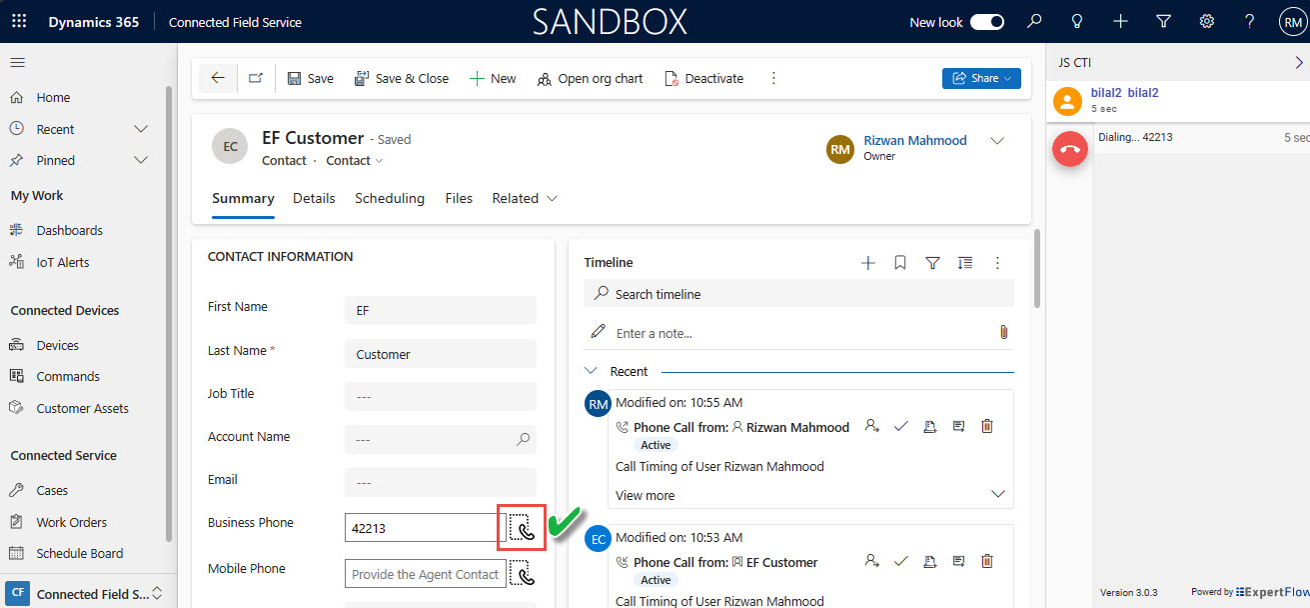Click the dial icon next to Business Phone
1310x608 pixels.
click(x=521, y=527)
